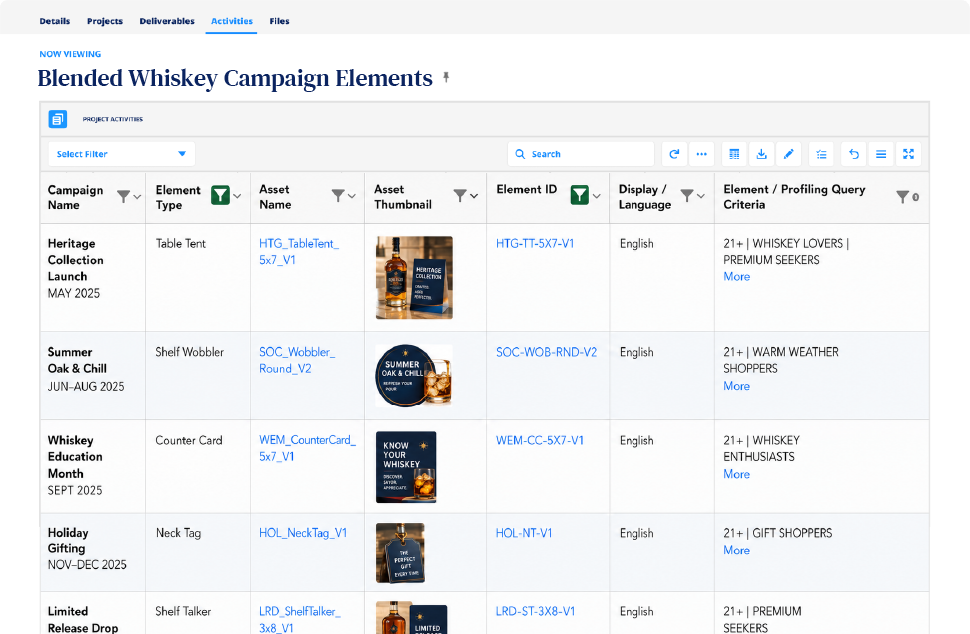Click the Shelf Talker element type cell
The image size is (970, 634).
[x=183, y=611]
